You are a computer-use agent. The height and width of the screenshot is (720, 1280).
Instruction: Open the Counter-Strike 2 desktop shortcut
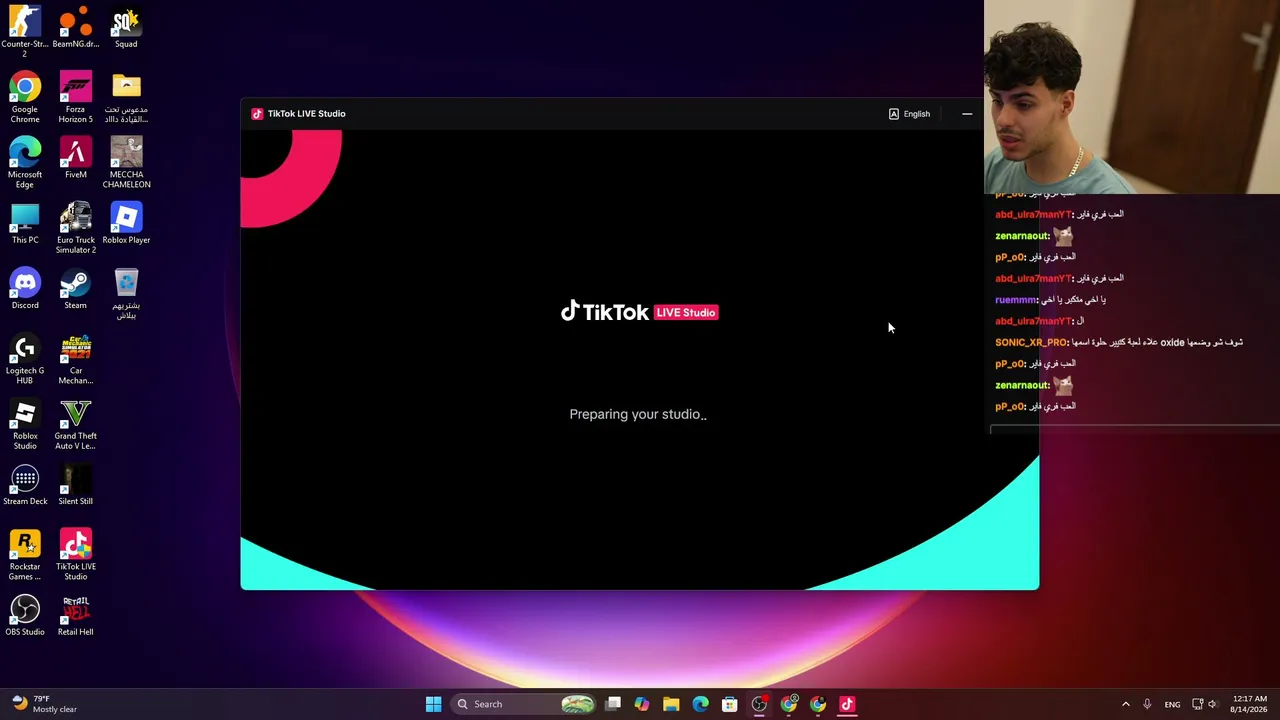pos(25,30)
